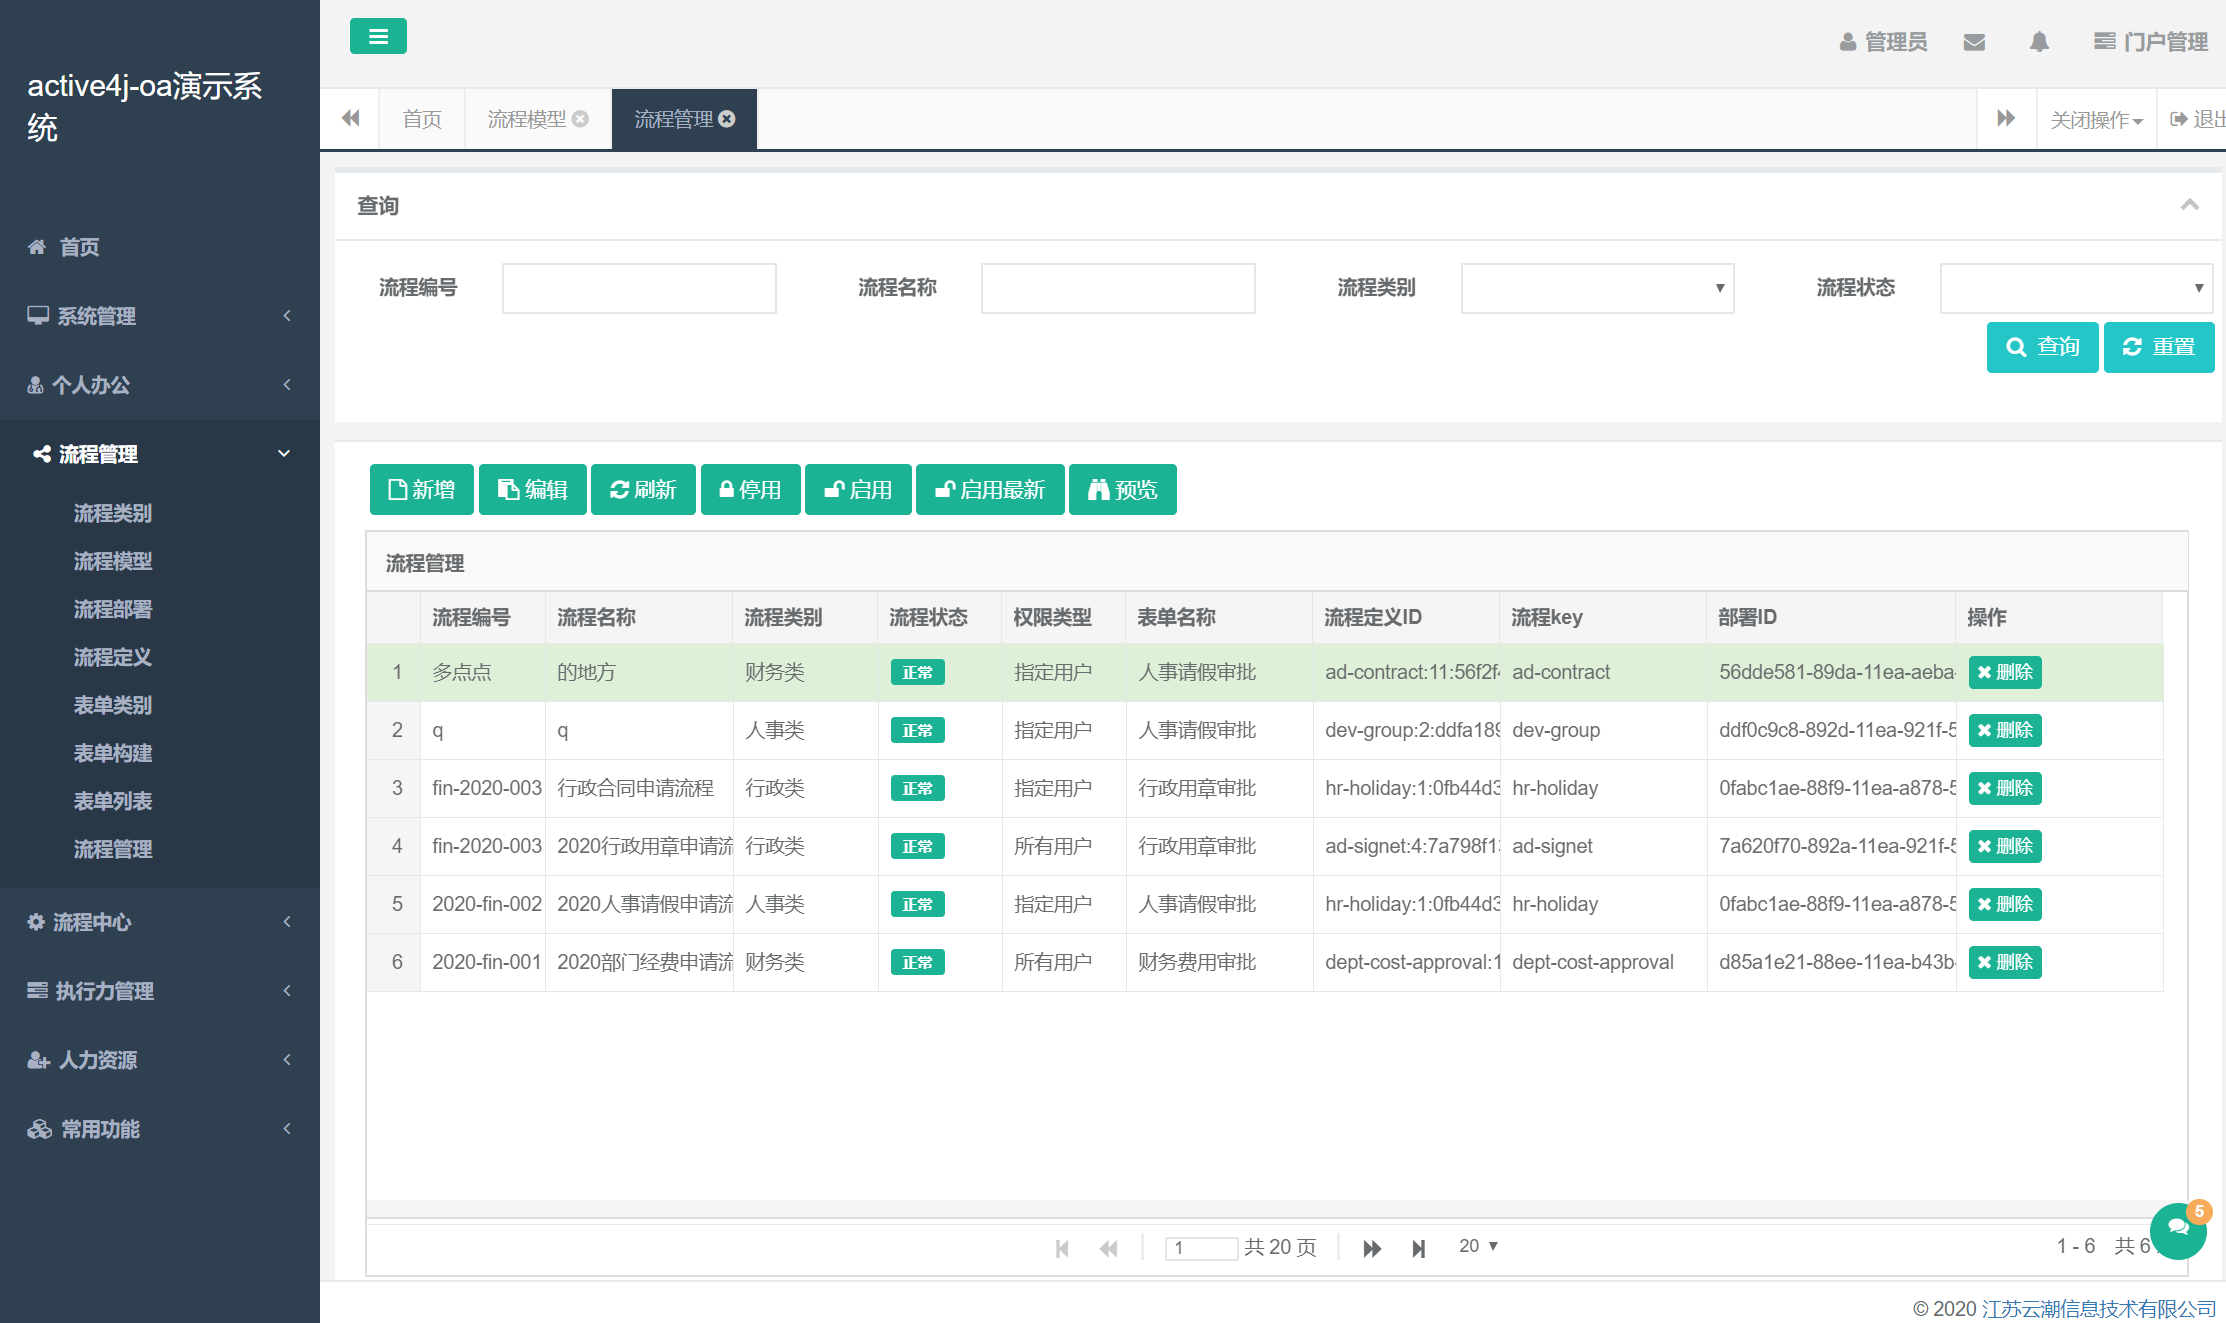Open the 流程类别 dropdown in the query form
Image resolution: width=2226 pixels, height=1323 pixels.
point(1596,288)
